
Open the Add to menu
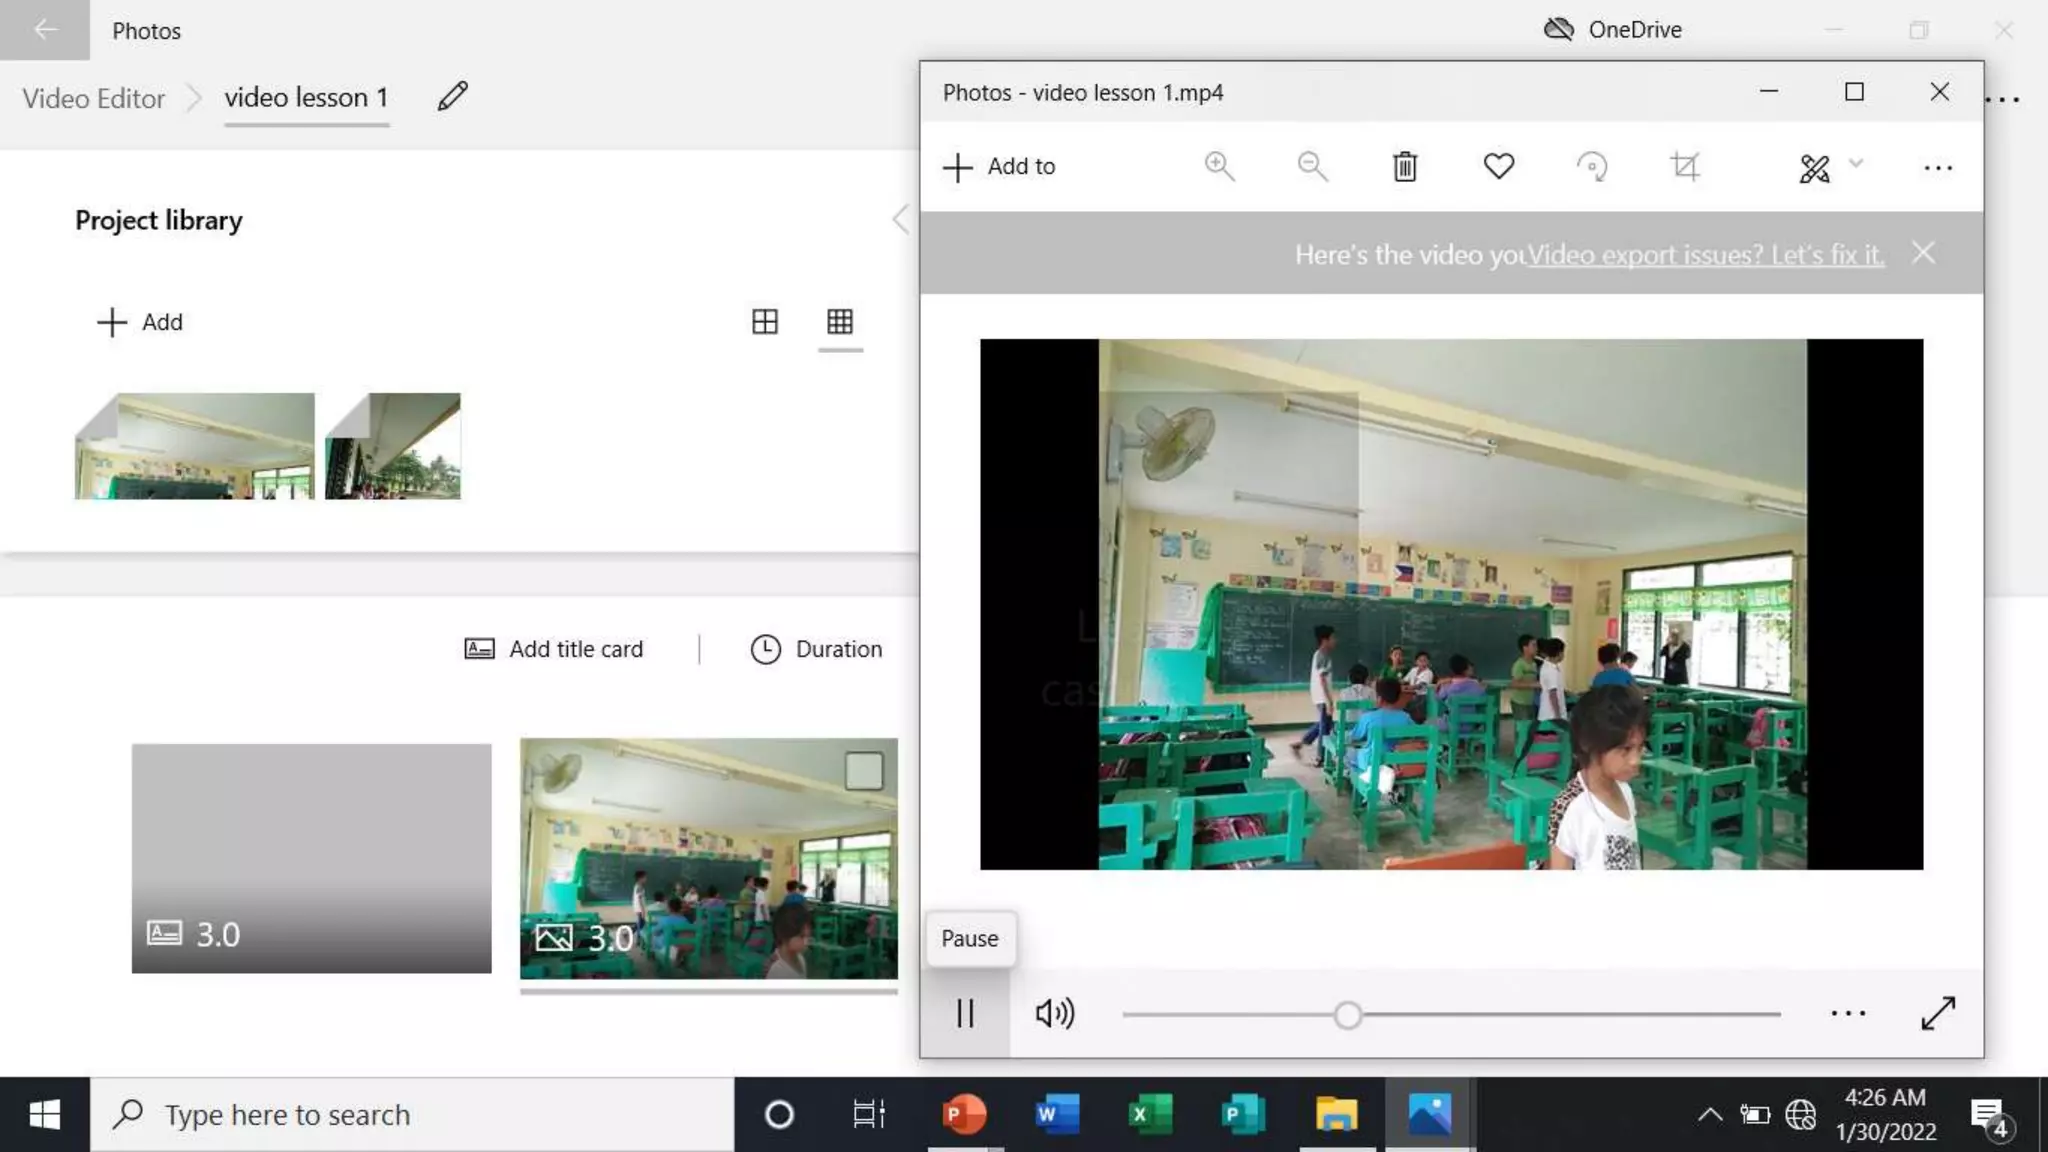click(1000, 167)
